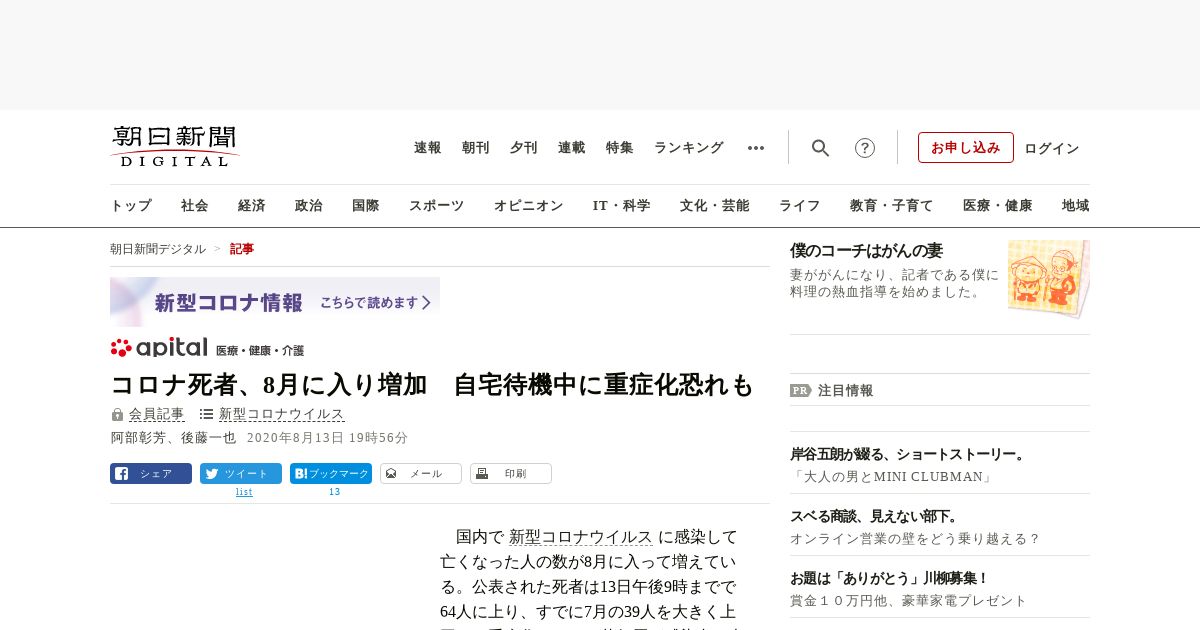The image size is (1200, 630).
Task: Click author names 阿部彰芳、後藤一也
Action: [x=173, y=438]
